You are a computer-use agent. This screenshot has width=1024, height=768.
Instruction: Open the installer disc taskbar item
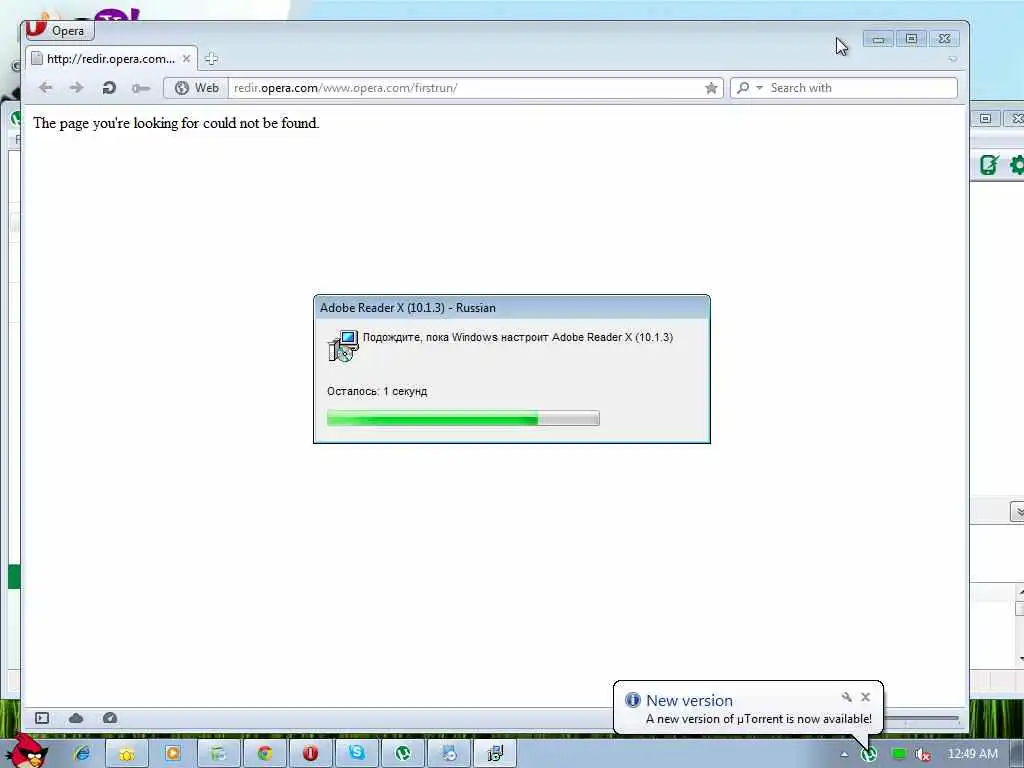449,754
